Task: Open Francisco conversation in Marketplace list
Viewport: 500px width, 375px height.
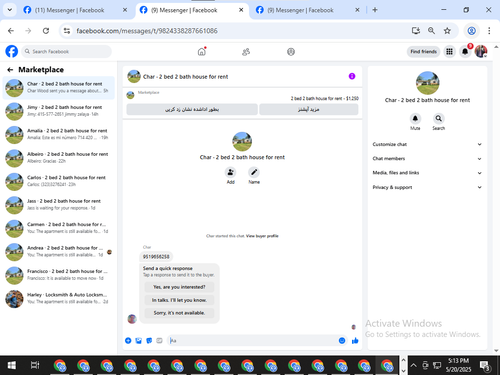Action: [59, 275]
